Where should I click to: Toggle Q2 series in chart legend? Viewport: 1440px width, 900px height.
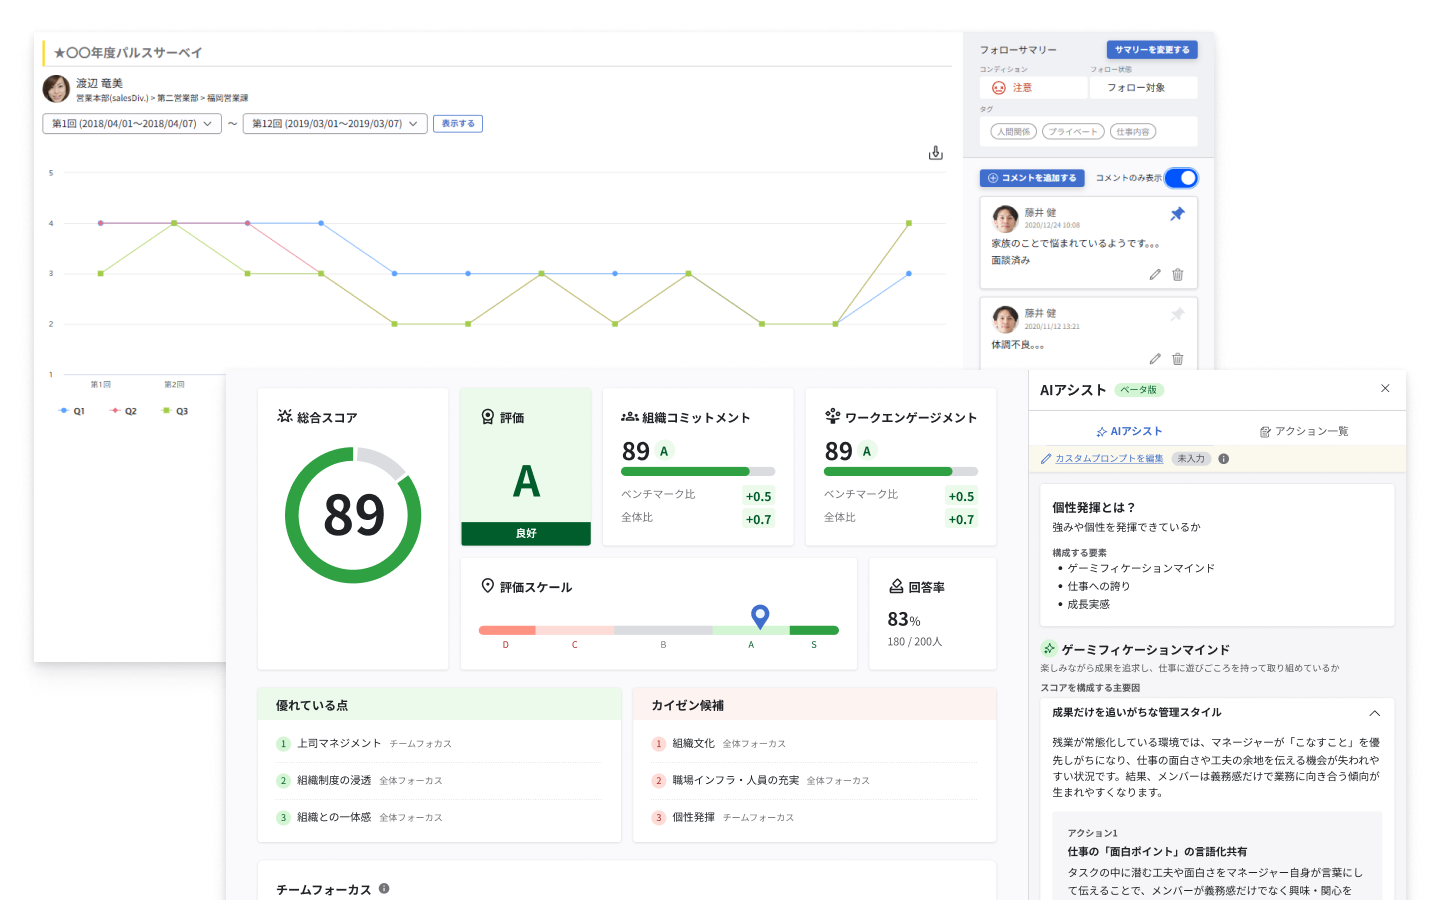point(124,411)
